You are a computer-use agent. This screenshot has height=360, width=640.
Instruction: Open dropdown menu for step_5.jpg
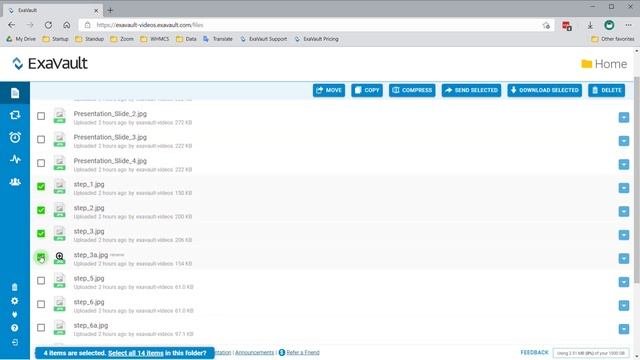pyautogui.click(x=624, y=282)
